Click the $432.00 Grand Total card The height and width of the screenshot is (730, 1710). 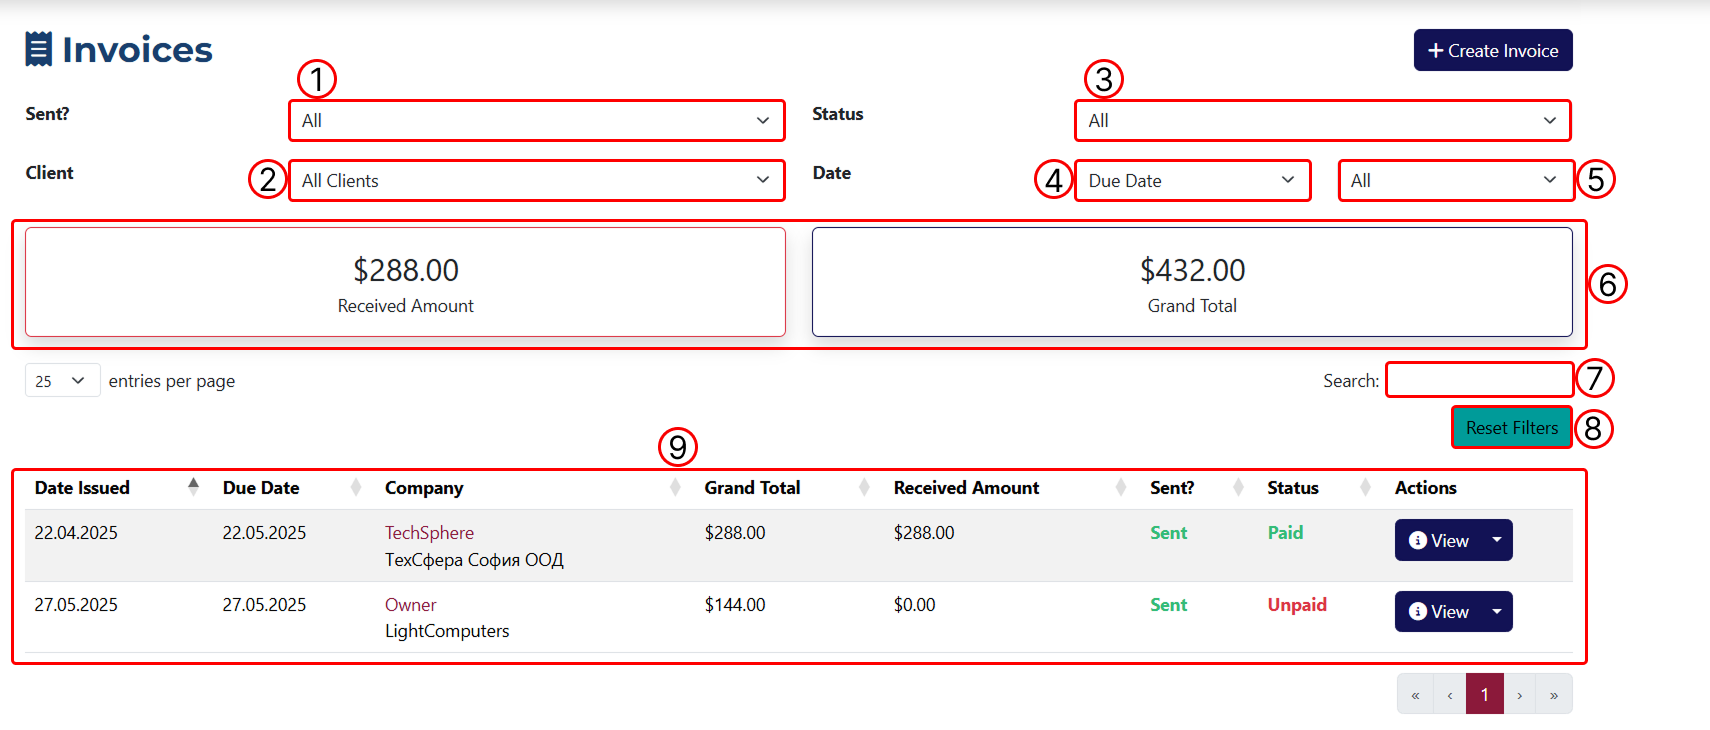tap(1192, 282)
